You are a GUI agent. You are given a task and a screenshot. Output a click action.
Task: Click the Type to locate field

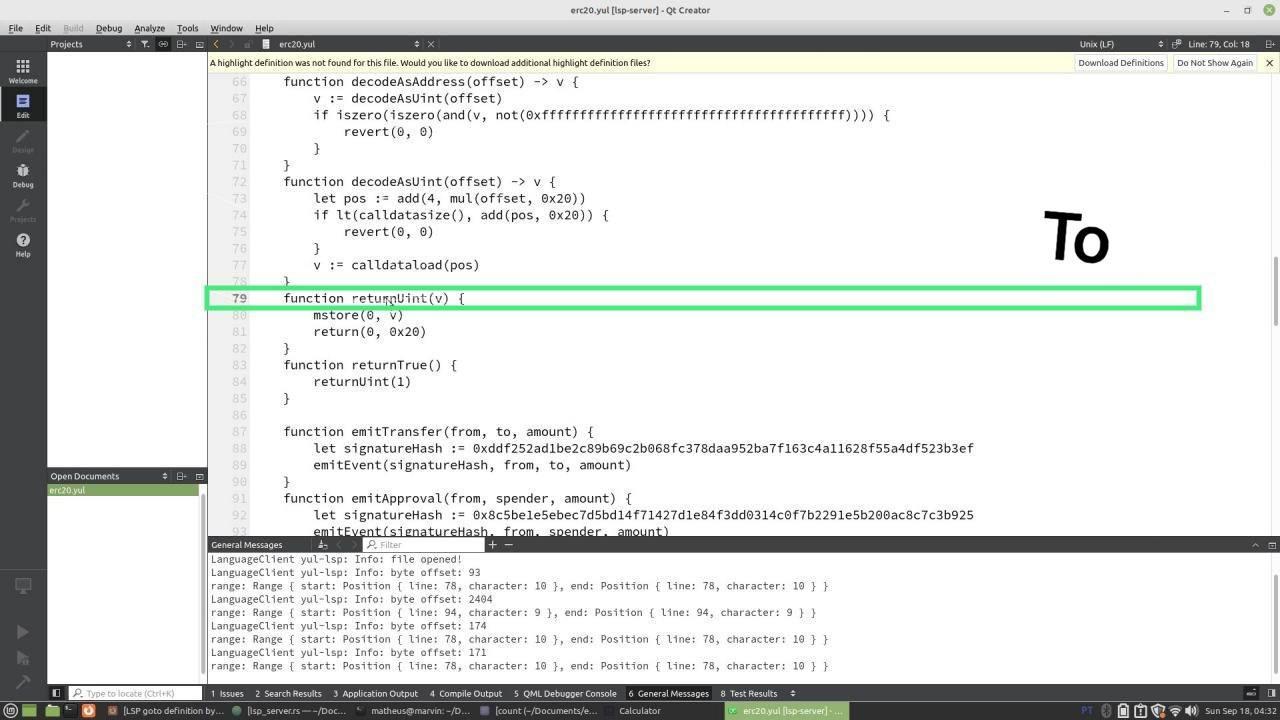pyautogui.click(x=134, y=693)
